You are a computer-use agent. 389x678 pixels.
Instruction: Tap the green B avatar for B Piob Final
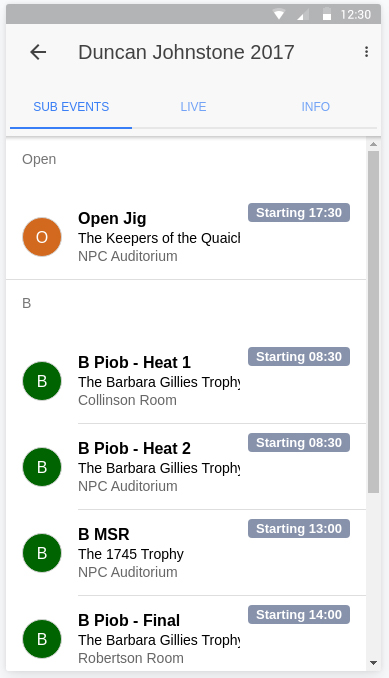tap(42, 639)
